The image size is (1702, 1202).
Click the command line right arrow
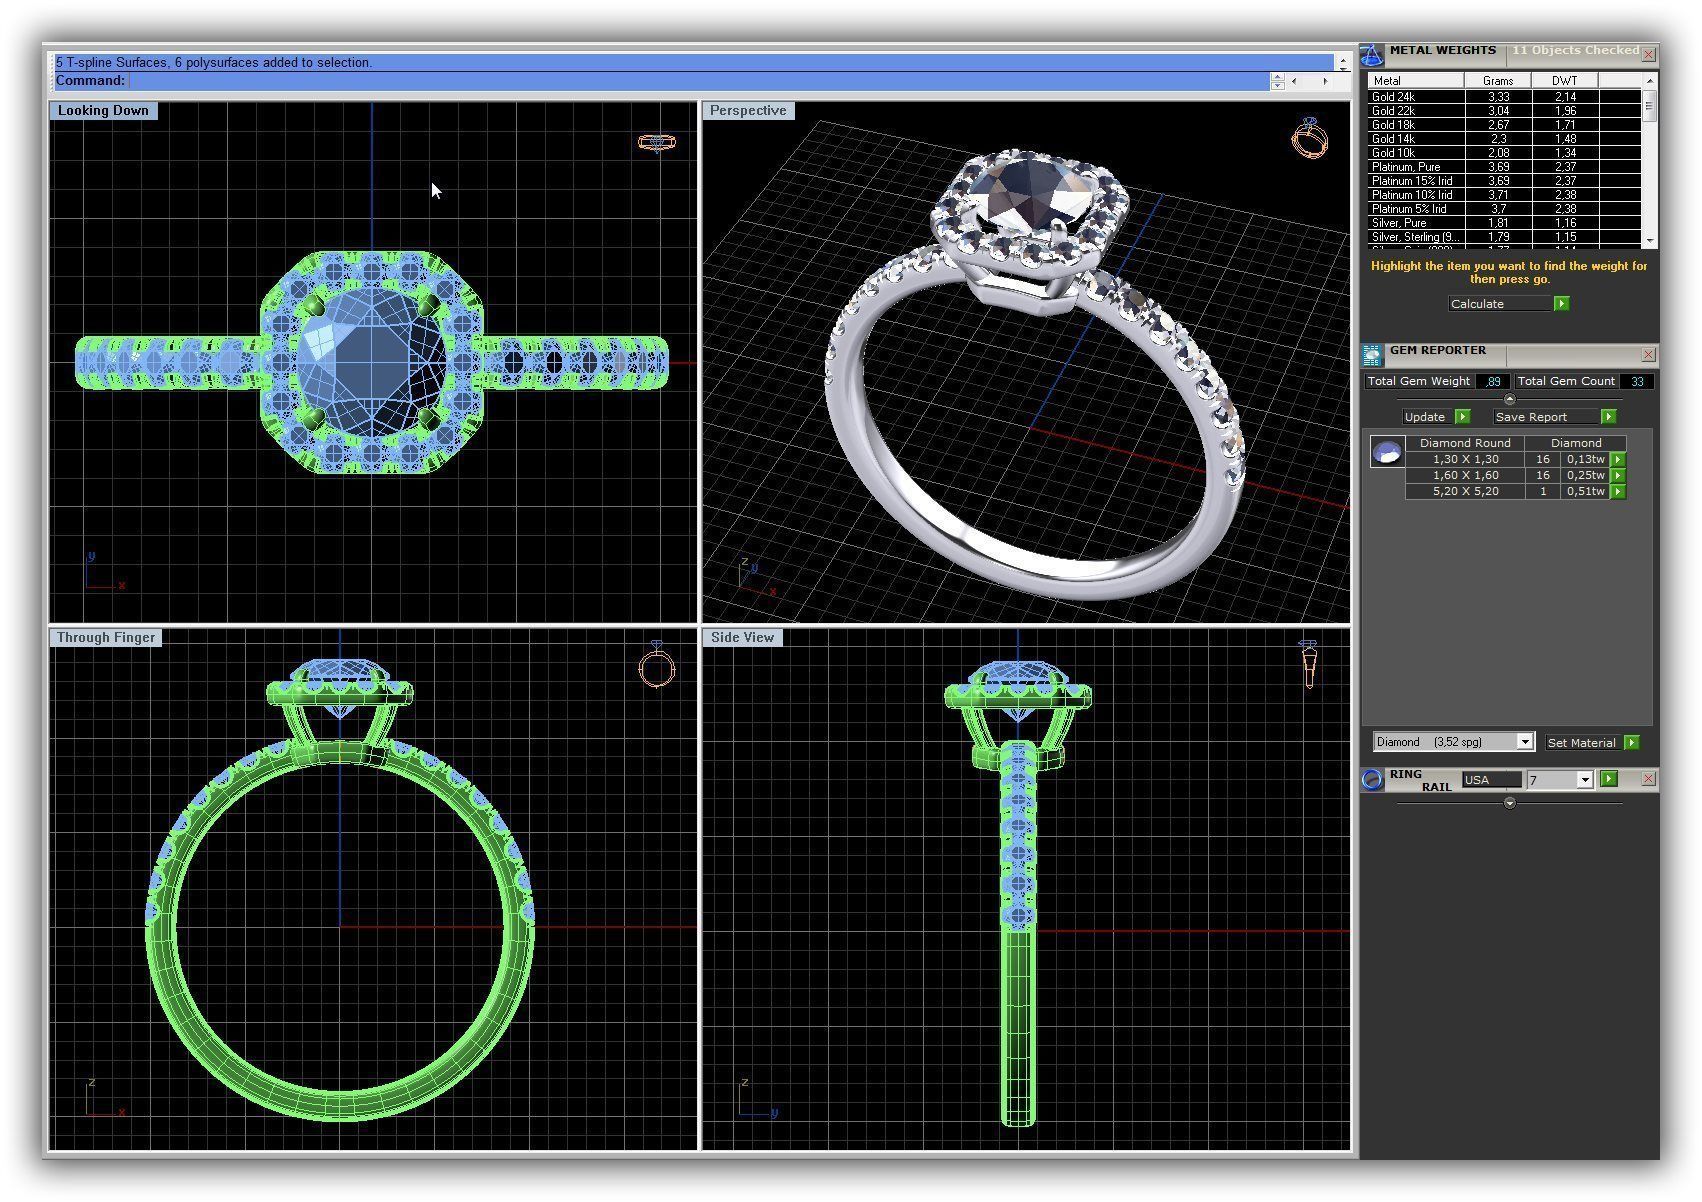point(1325,81)
